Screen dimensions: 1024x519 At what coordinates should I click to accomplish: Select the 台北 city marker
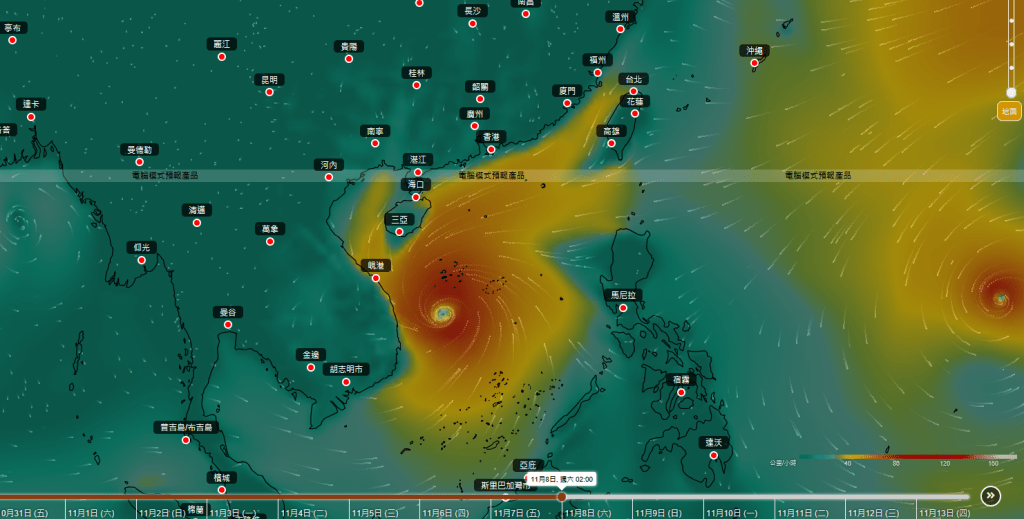(x=633, y=91)
